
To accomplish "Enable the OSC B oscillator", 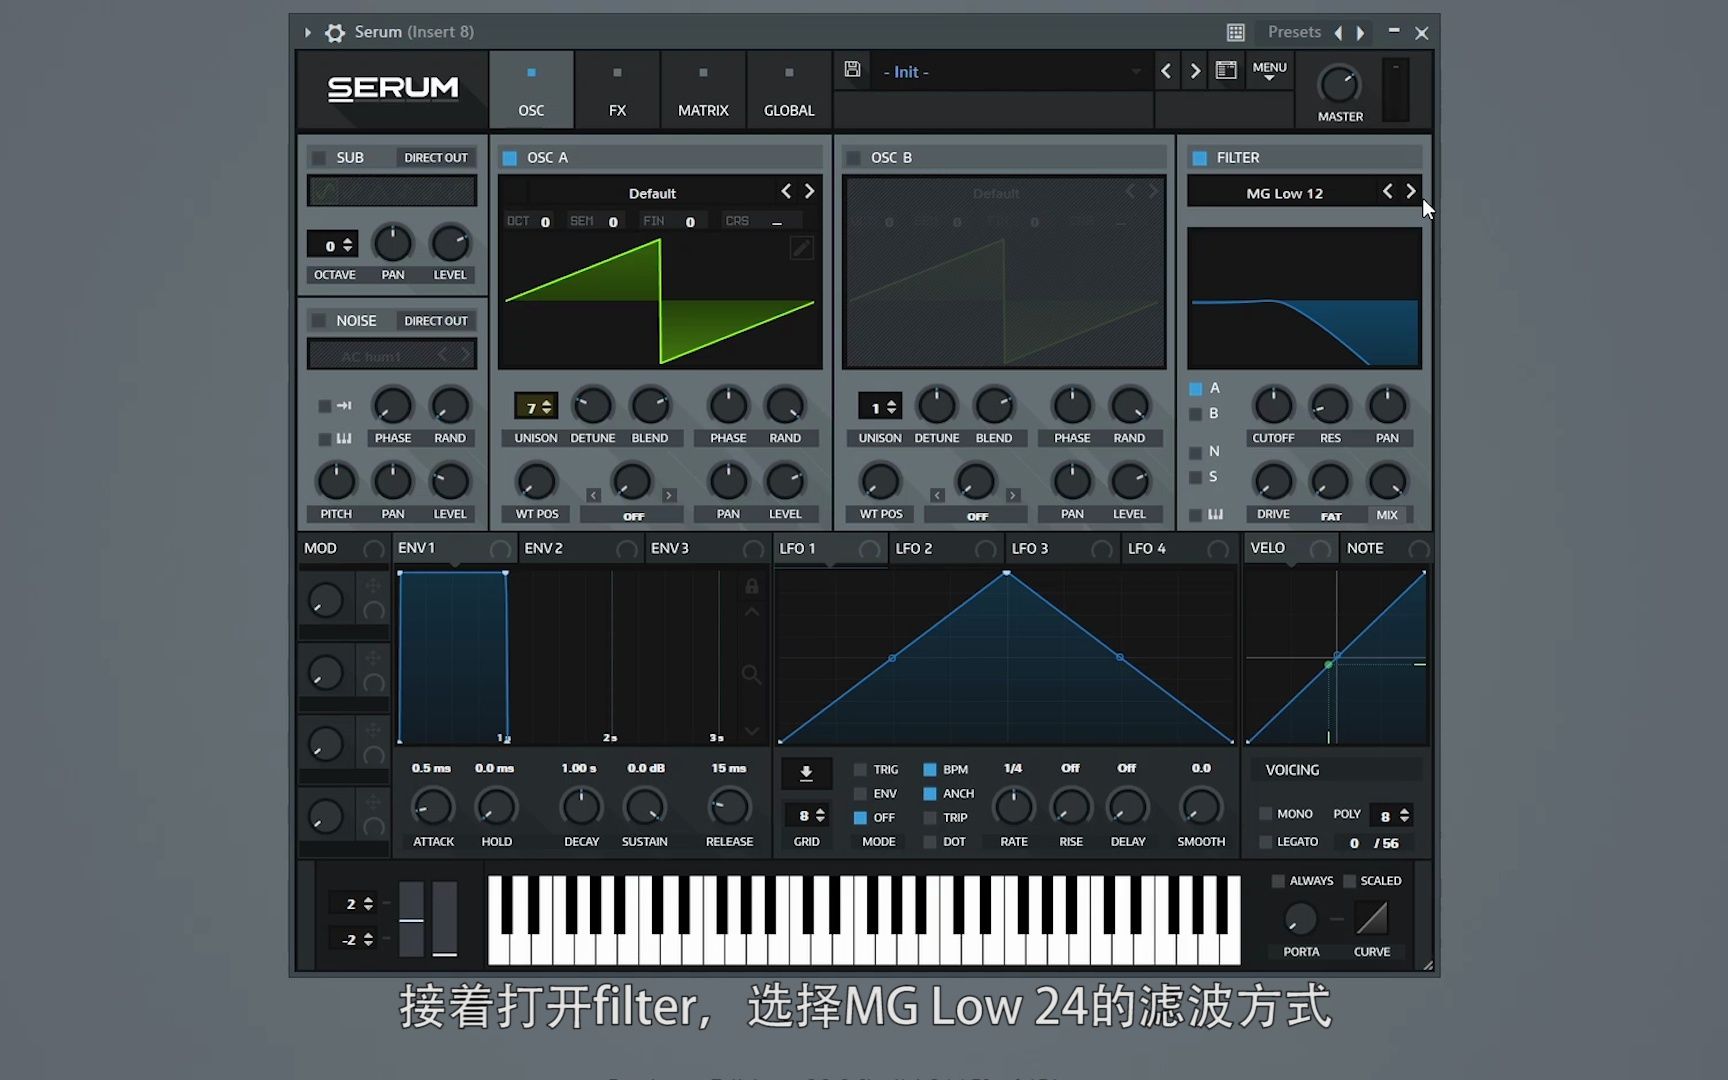I will (x=853, y=158).
